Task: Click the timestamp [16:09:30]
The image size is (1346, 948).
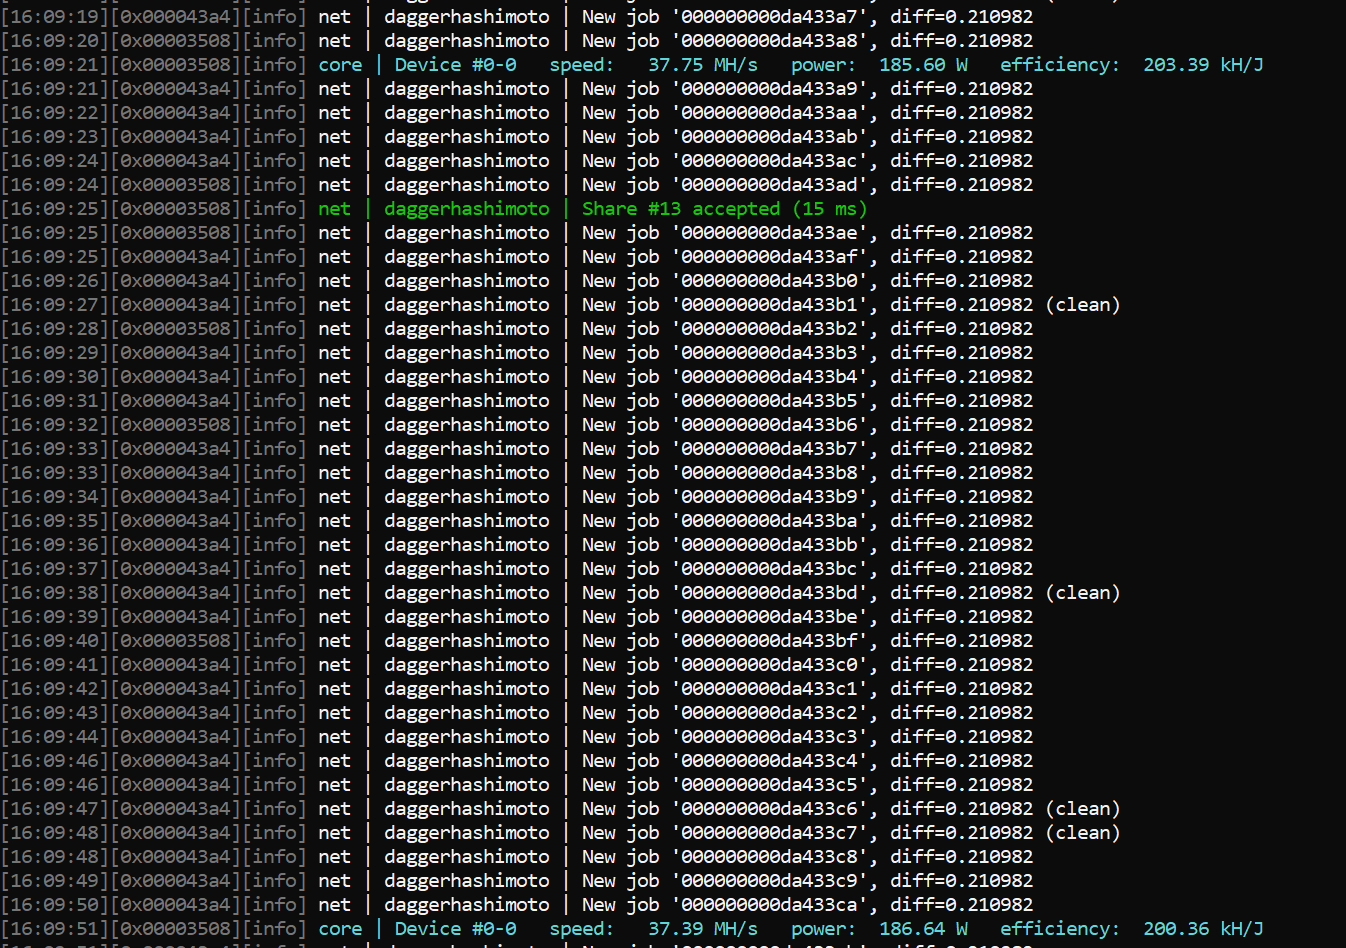Action: tap(55, 377)
